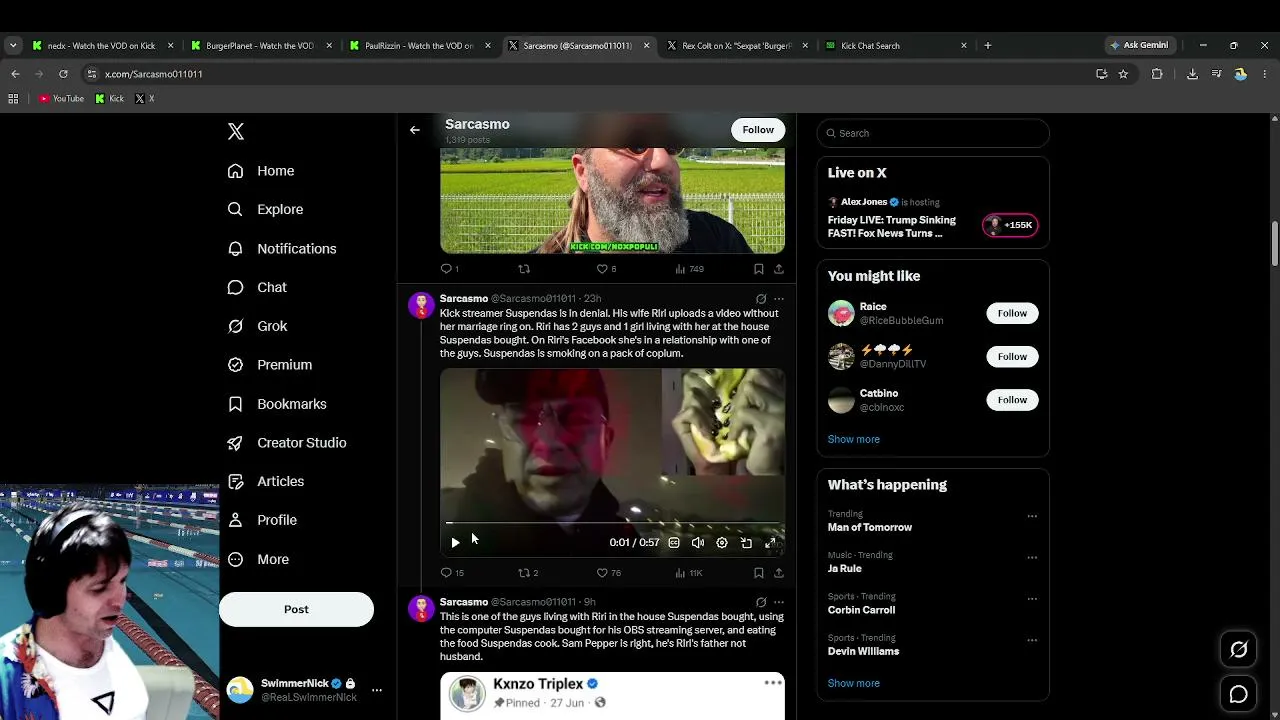The height and width of the screenshot is (720, 1280).
Task: Open options for Kxnzo Triplex embedded post
Action: (x=773, y=683)
